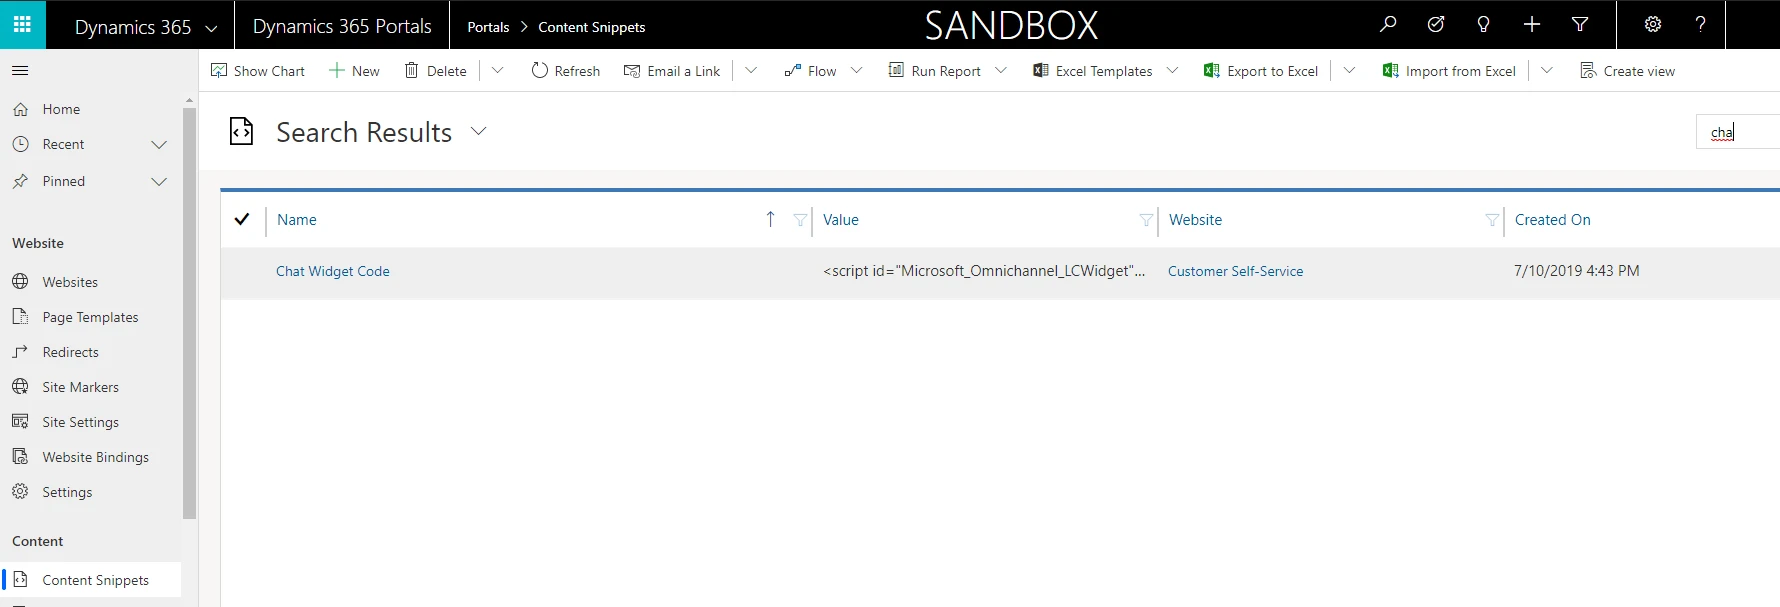
Task: Click the plus quick create icon
Action: 1532,24
